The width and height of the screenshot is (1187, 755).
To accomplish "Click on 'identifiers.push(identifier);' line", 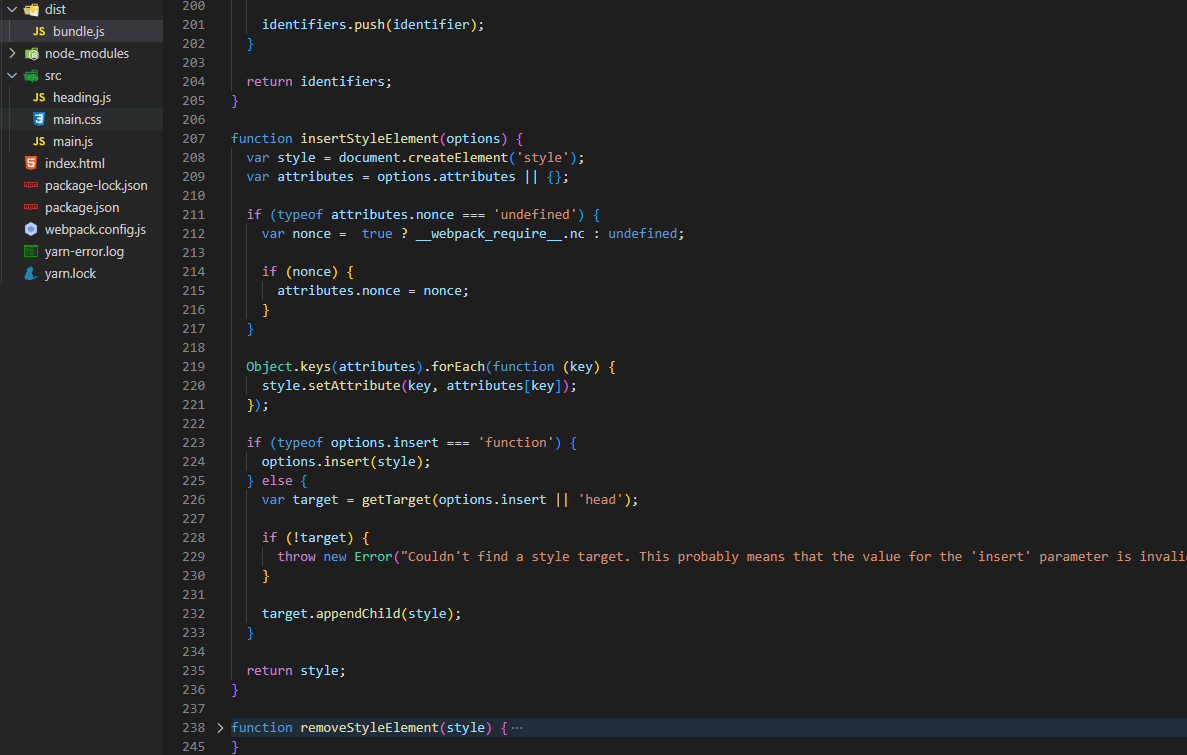I will (373, 25).
